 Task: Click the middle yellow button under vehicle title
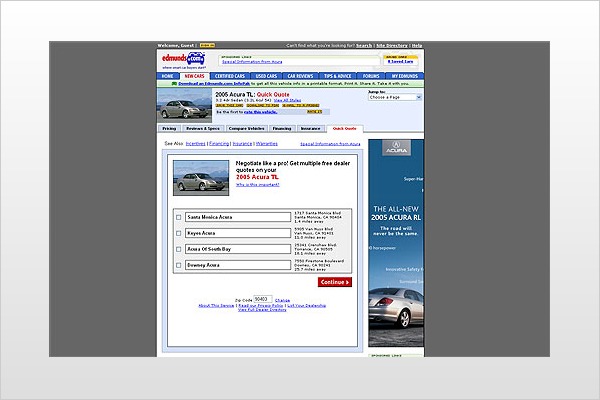pos(262,105)
